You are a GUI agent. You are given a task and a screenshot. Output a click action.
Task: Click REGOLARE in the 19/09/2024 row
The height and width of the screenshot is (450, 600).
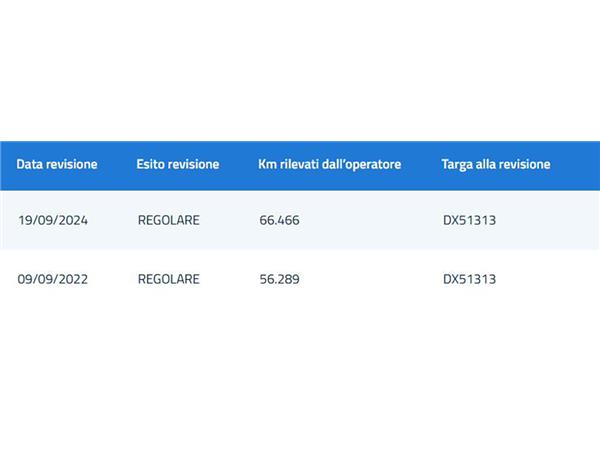[169, 220]
